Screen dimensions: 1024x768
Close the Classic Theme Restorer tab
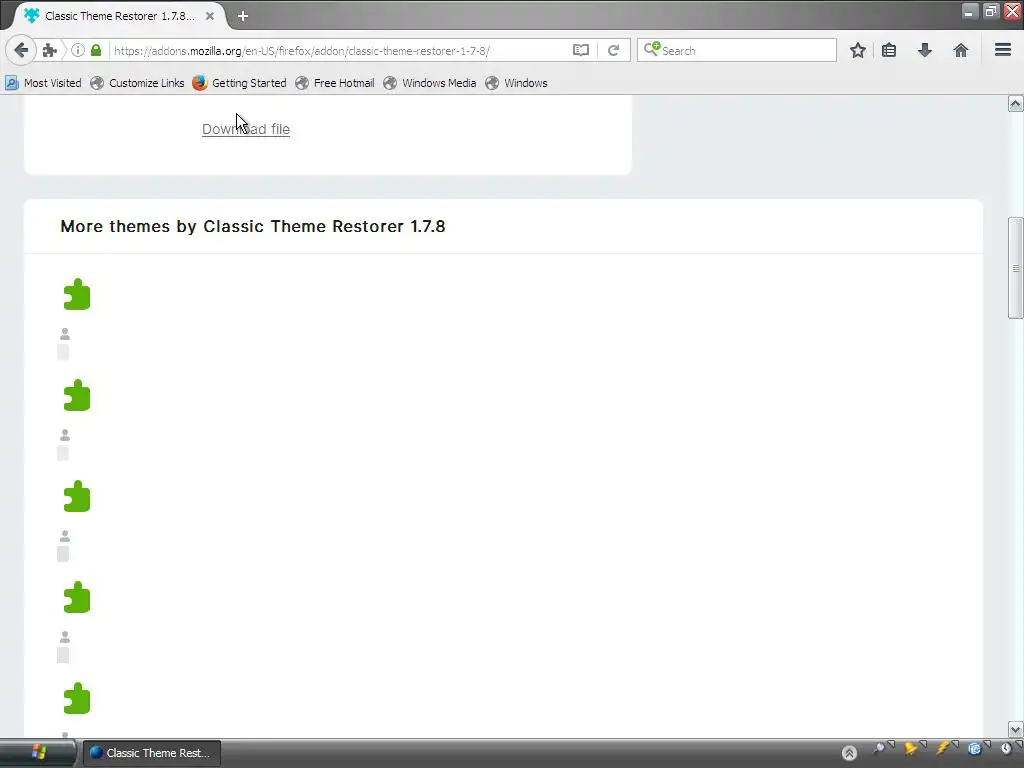pos(210,16)
